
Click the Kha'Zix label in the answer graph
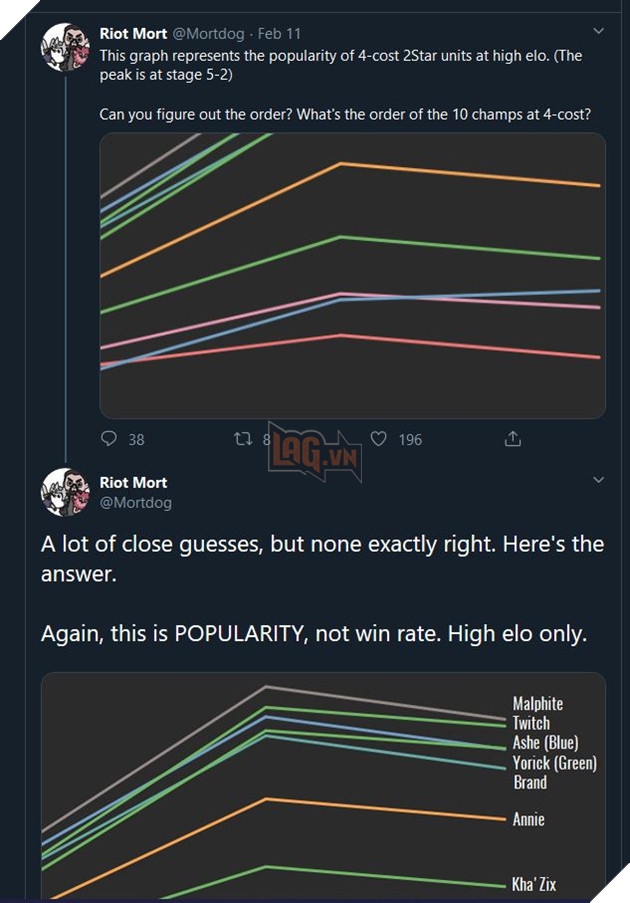click(534, 884)
